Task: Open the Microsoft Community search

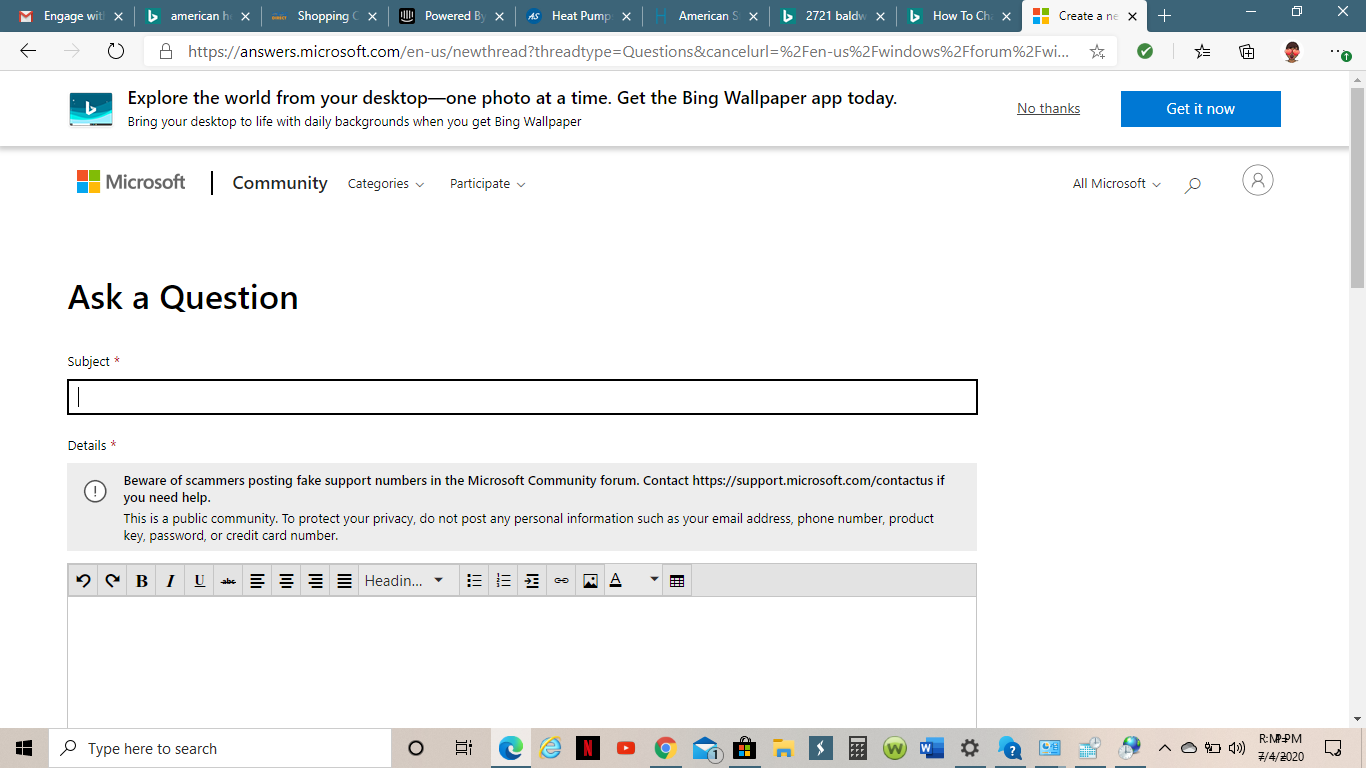Action: point(1192,184)
